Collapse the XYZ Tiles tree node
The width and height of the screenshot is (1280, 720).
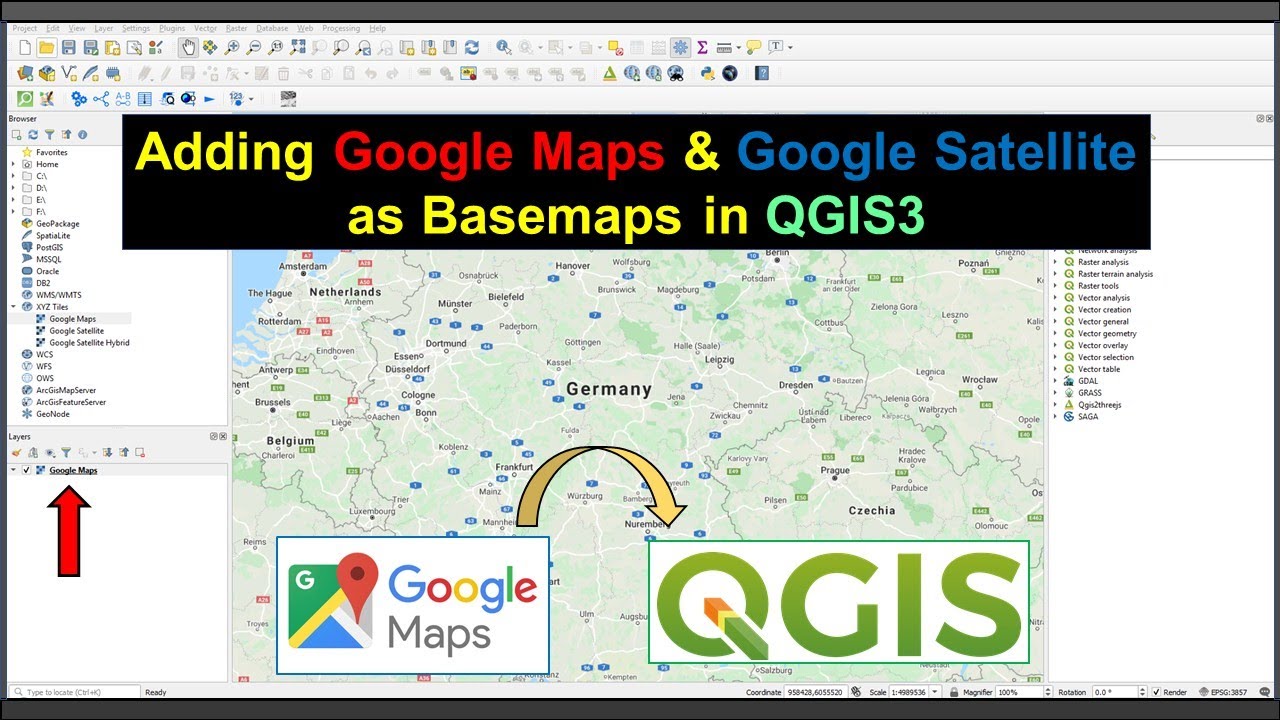[x=14, y=307]
